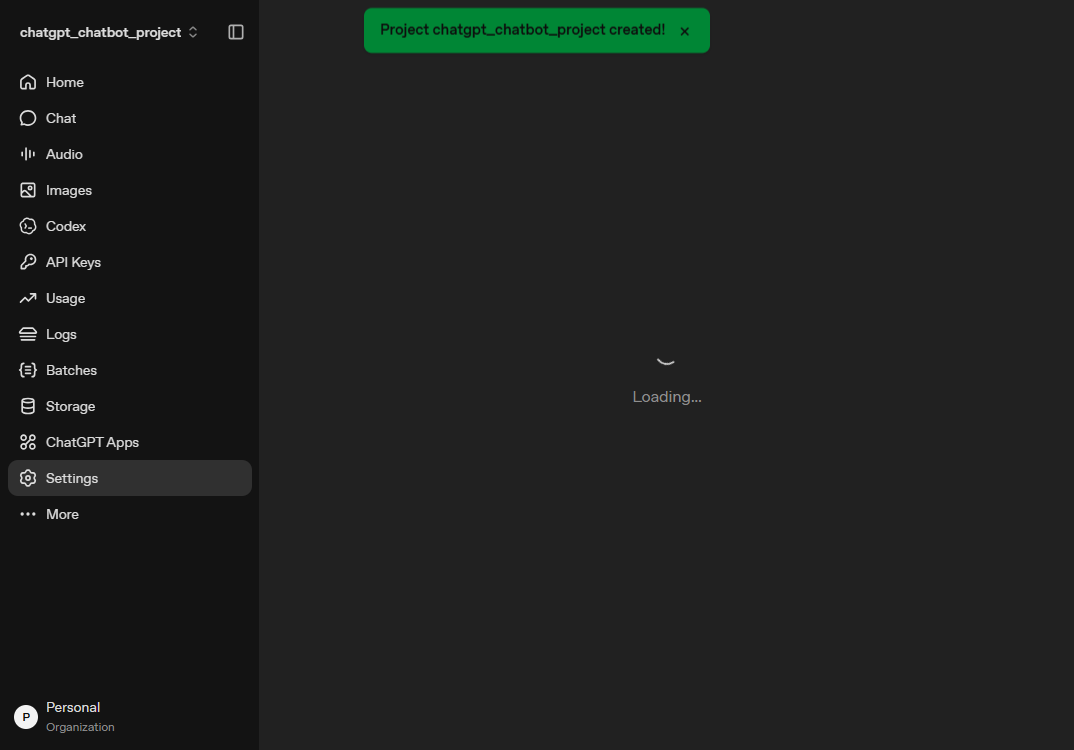Expand the More label
Image resolution: width=1074 pixels, height=750 pixels.
coord(62,514)
